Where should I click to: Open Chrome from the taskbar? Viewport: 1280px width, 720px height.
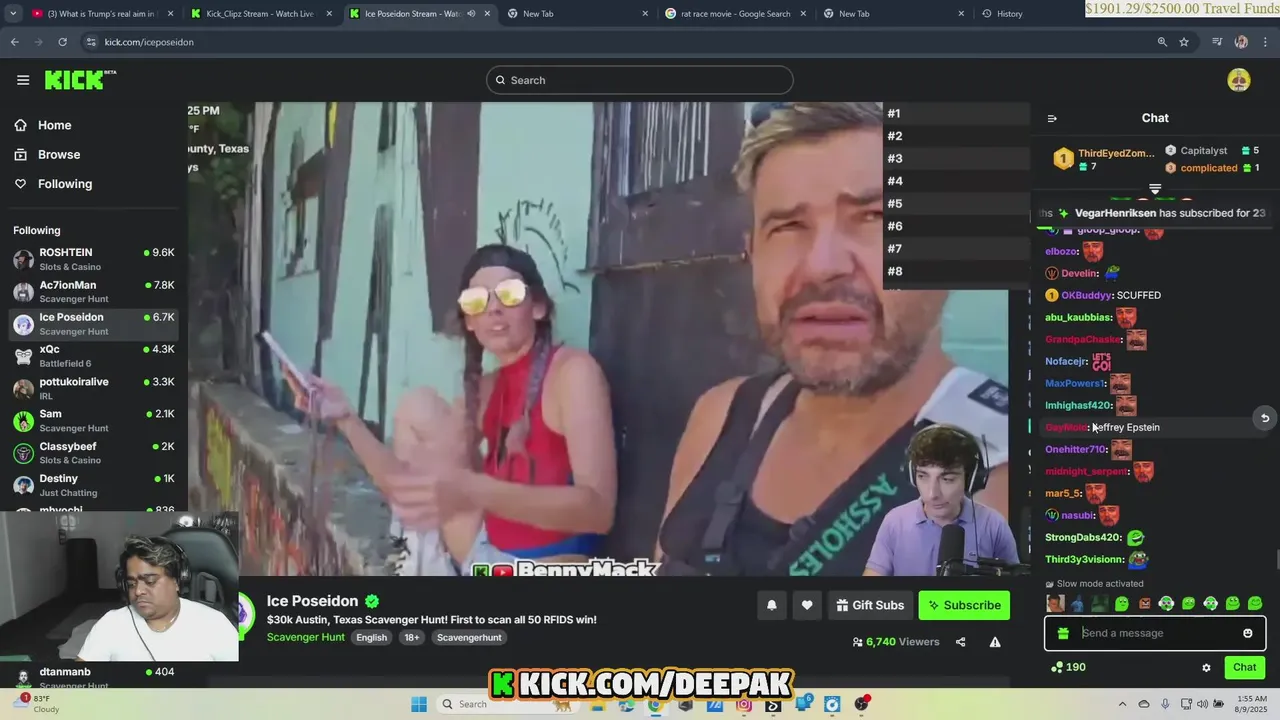point(654,704)
